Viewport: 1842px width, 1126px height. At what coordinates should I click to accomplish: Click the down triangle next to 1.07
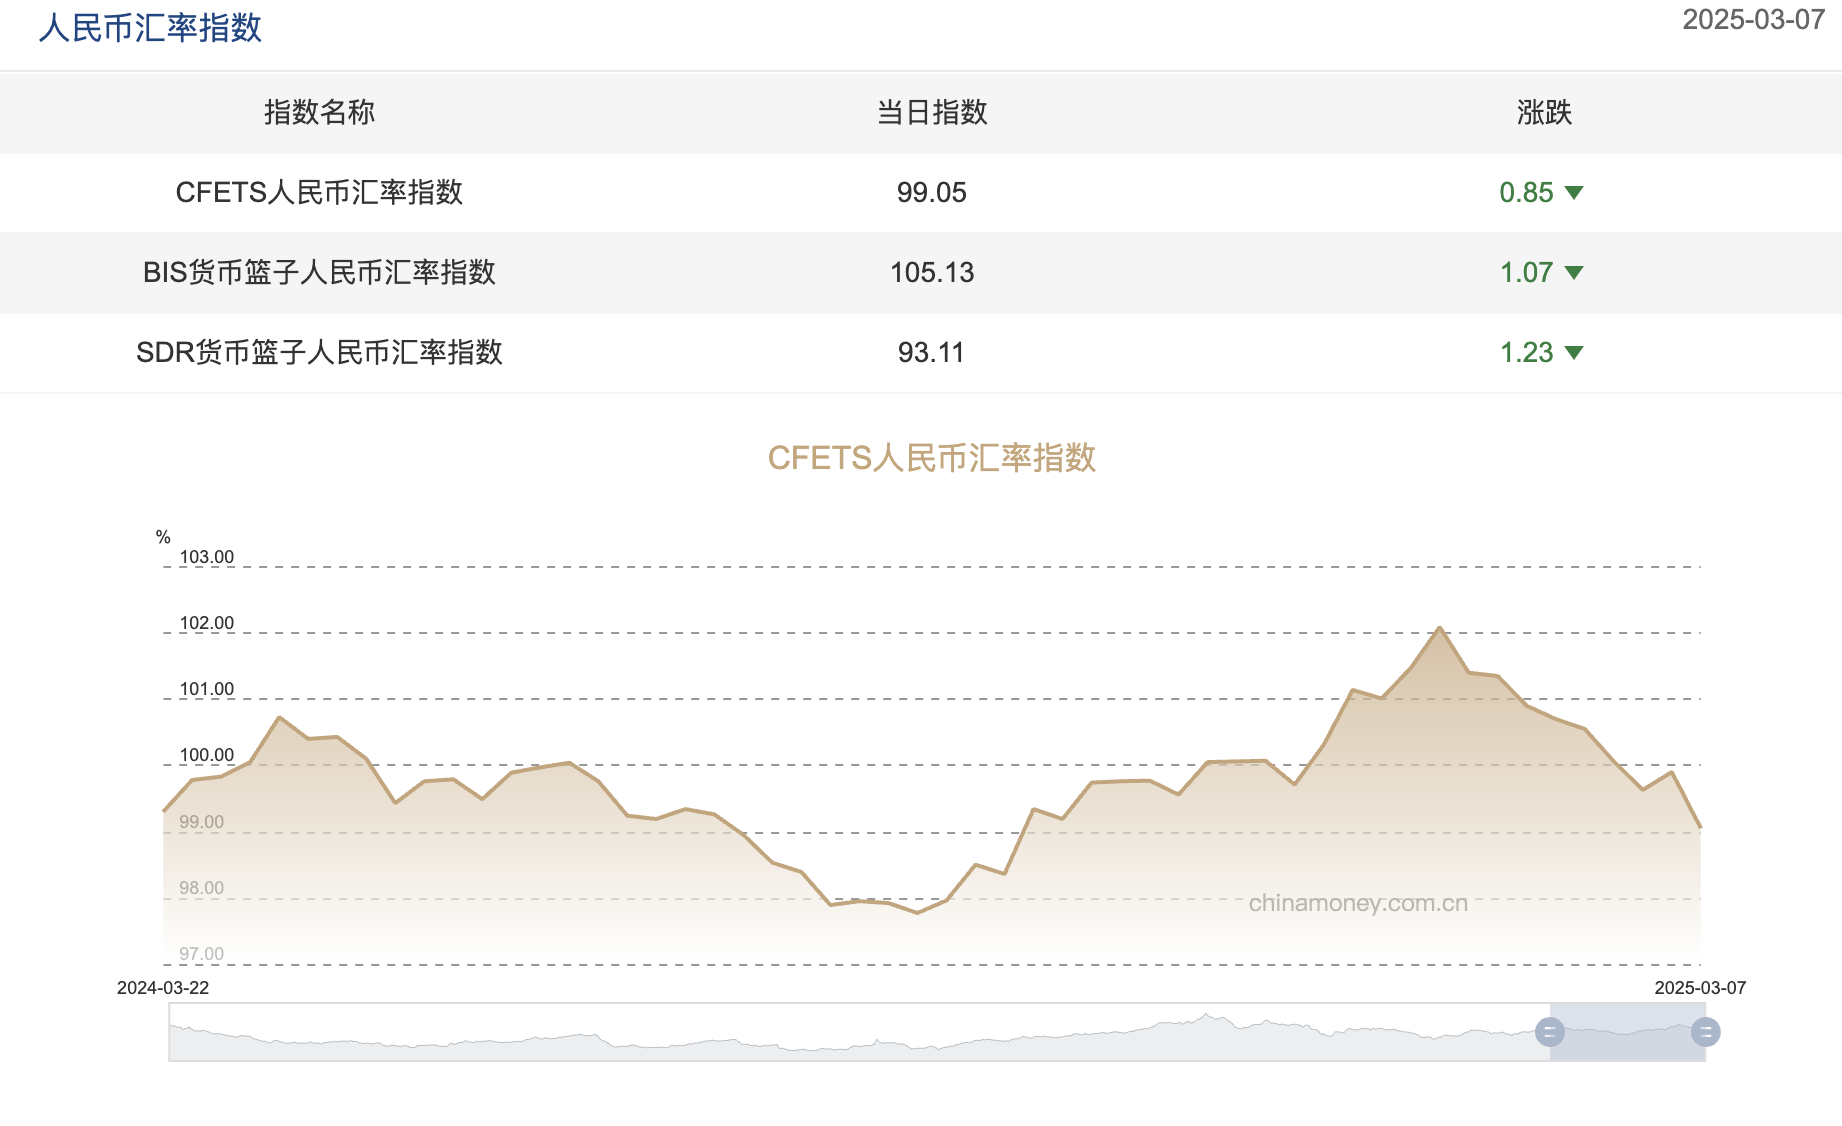[1575, 272]
